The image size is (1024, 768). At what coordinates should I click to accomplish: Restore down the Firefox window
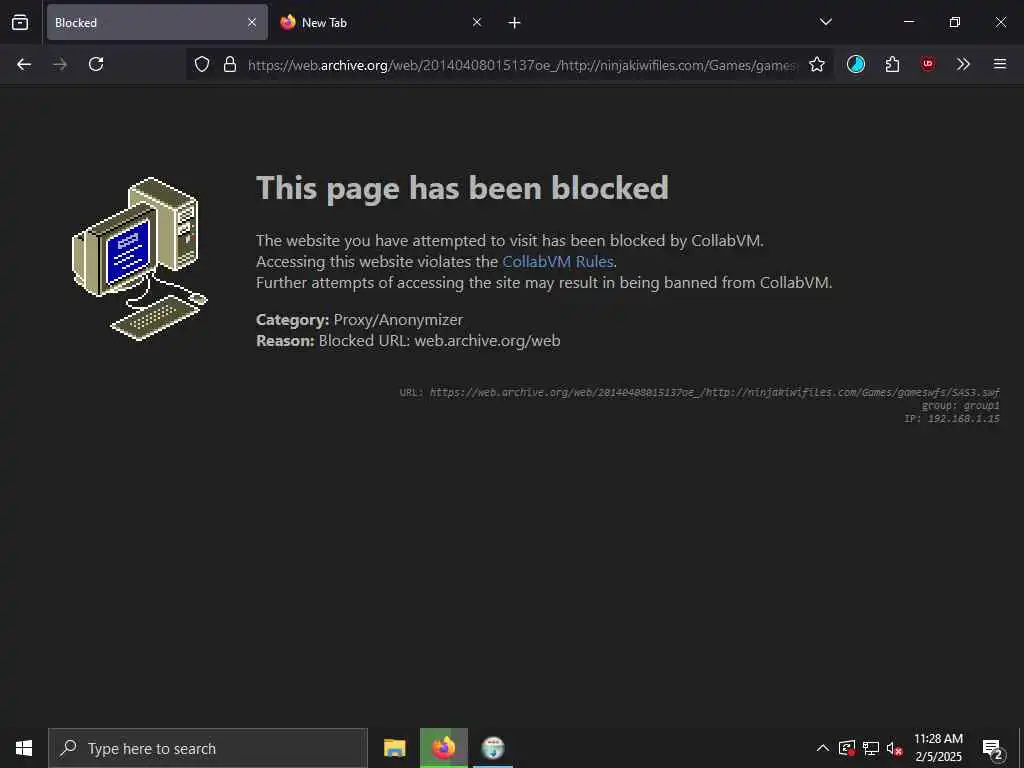coord(955,22)
